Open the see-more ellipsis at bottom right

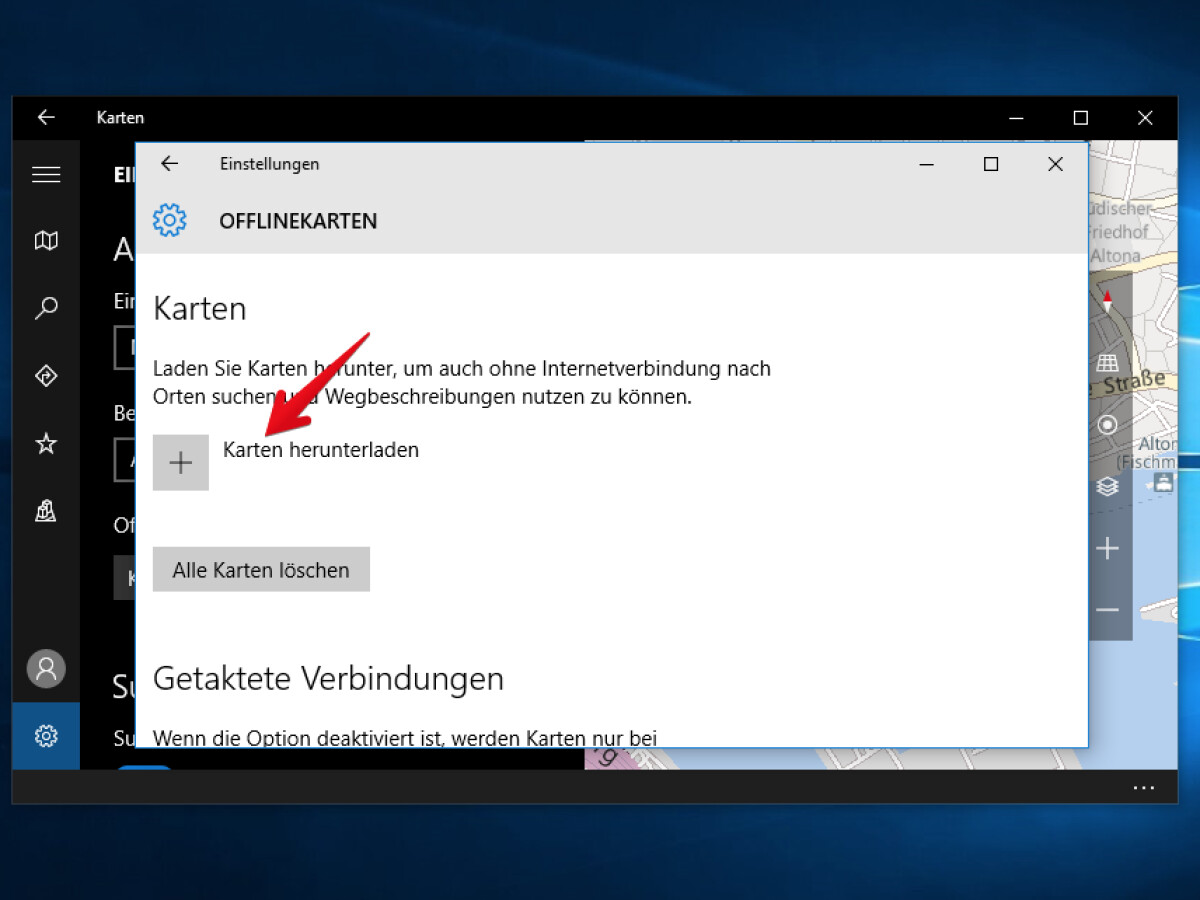coord(1144,788)
